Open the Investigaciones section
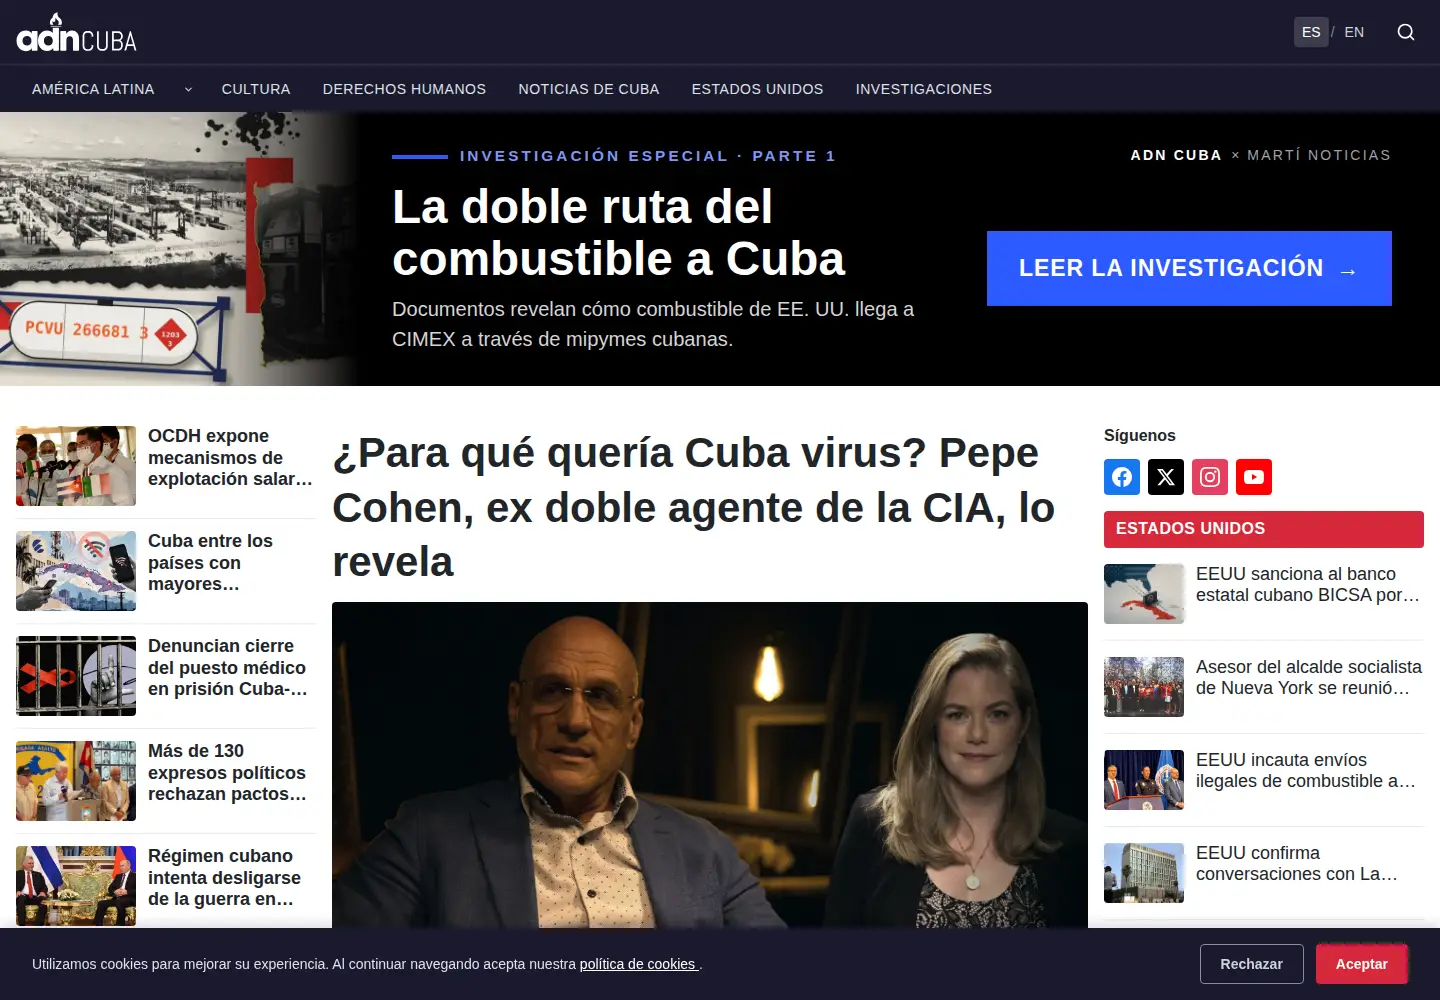 [924, 89]
